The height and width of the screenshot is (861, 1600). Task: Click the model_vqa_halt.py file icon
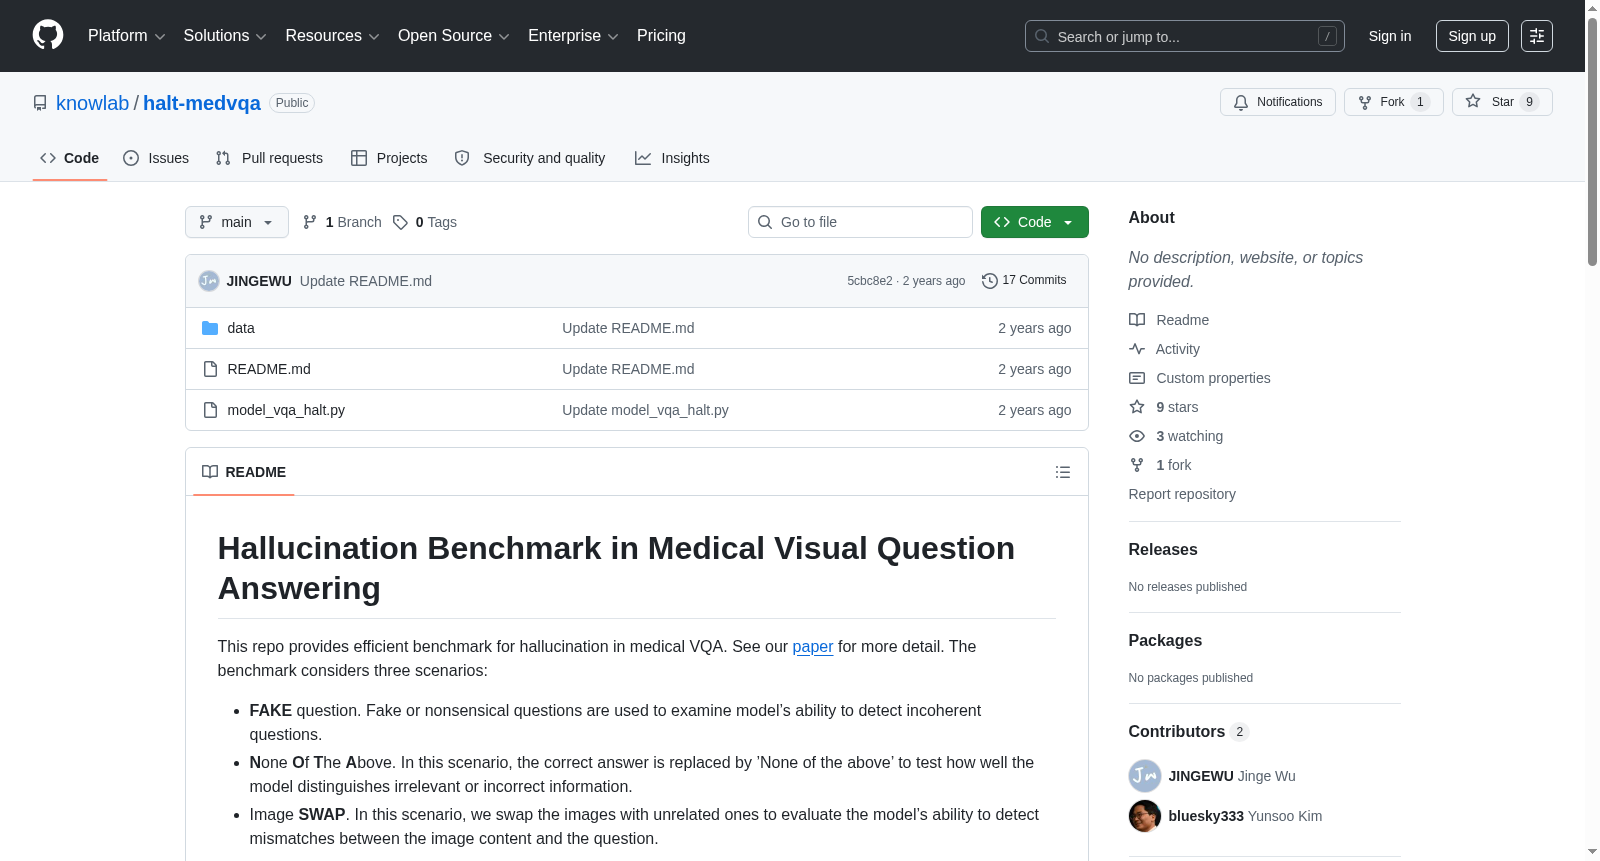click(x=210, y=410)
